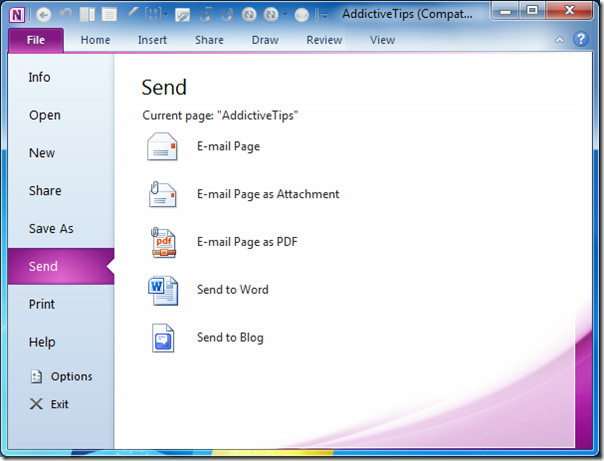The width and height of the screenshot is (604, 461).
Task: Select Send in the backstage menu
Action: click(61, 266)
